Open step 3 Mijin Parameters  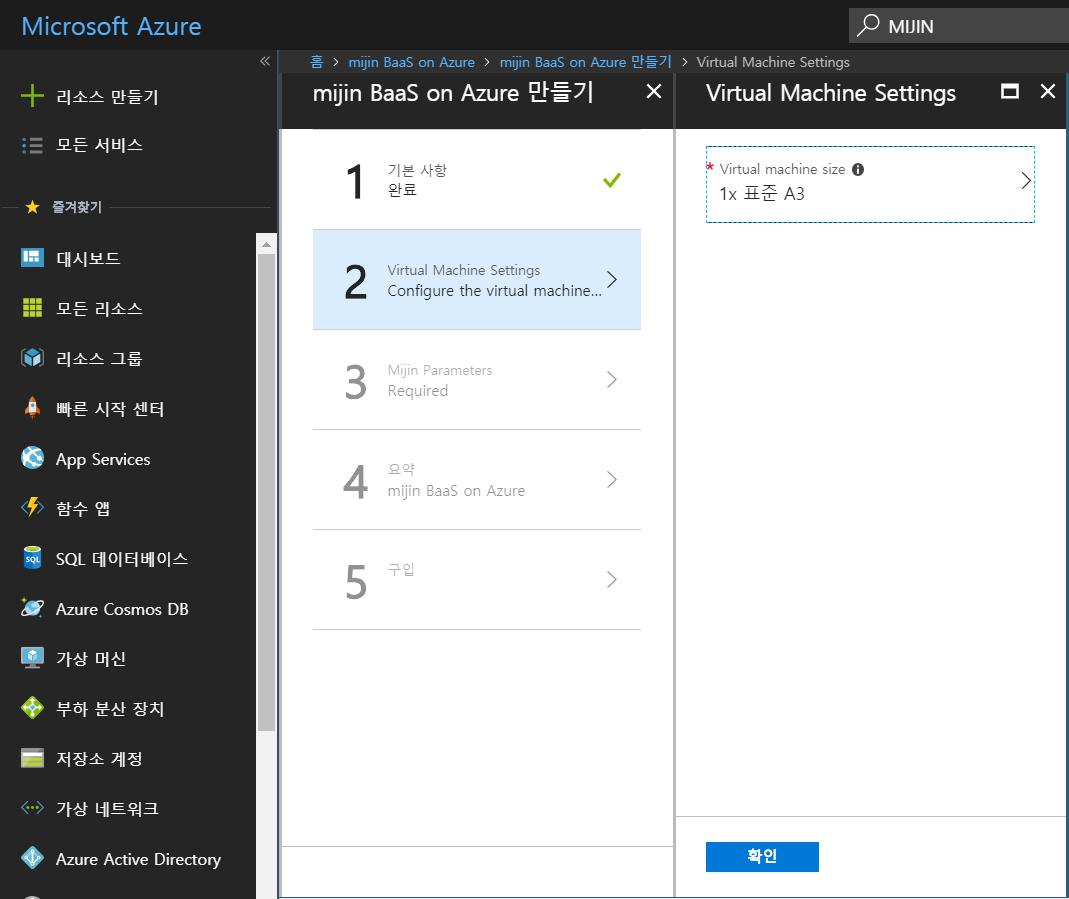pos(477,380)
